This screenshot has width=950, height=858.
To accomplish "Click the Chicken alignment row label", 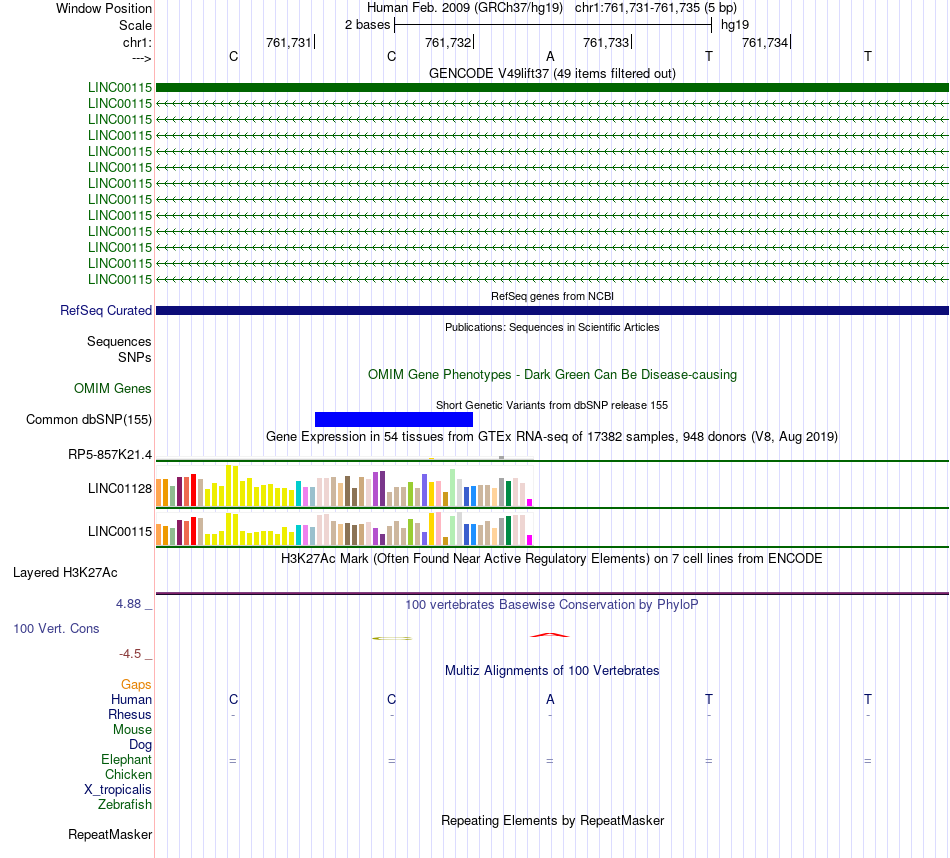I will tap(128, 774).
